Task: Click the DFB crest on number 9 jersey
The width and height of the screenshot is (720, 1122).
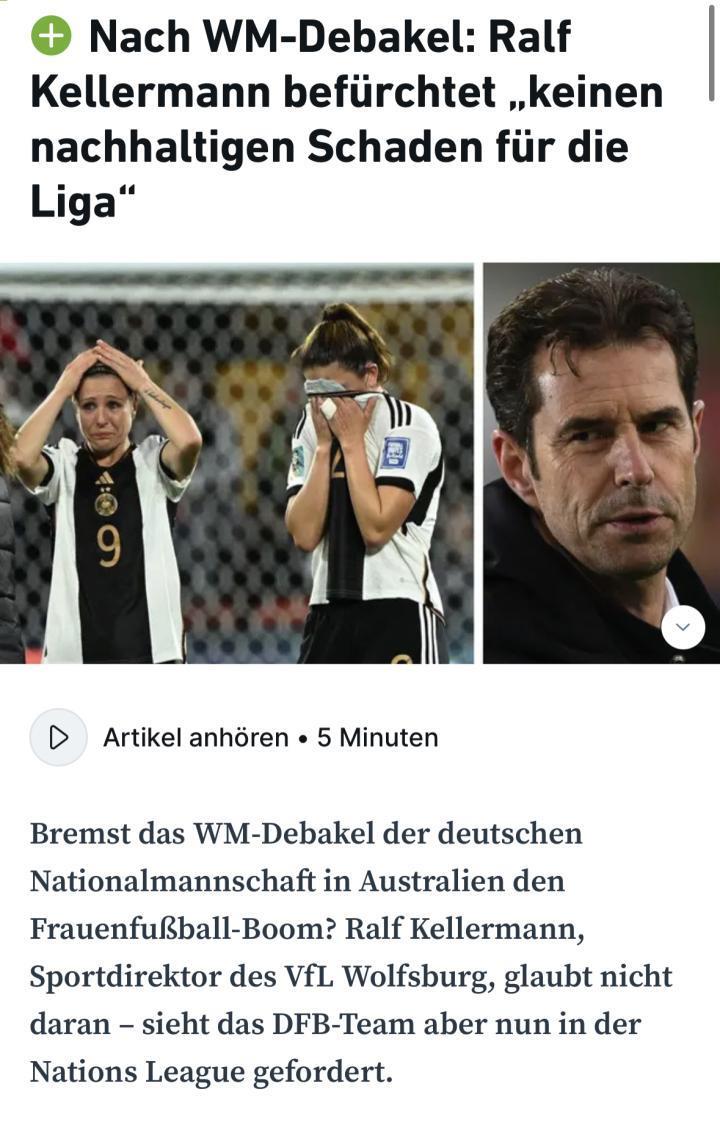Action: 106,503
